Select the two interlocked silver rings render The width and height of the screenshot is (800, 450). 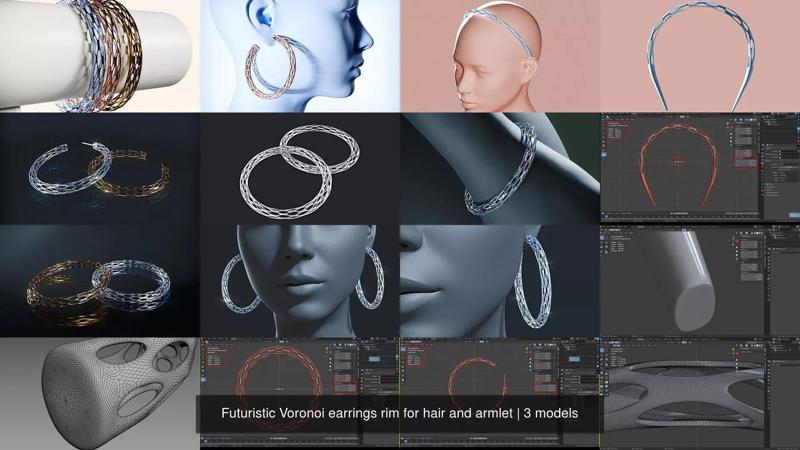(300, 169)
